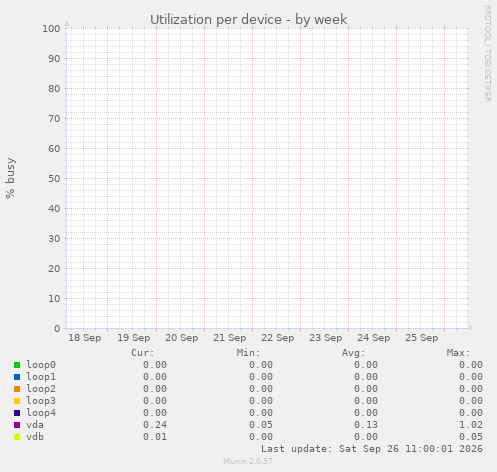497x472 pixels.
Task: Click the loop0 green color swatch
Action: (x=17, y=365)
